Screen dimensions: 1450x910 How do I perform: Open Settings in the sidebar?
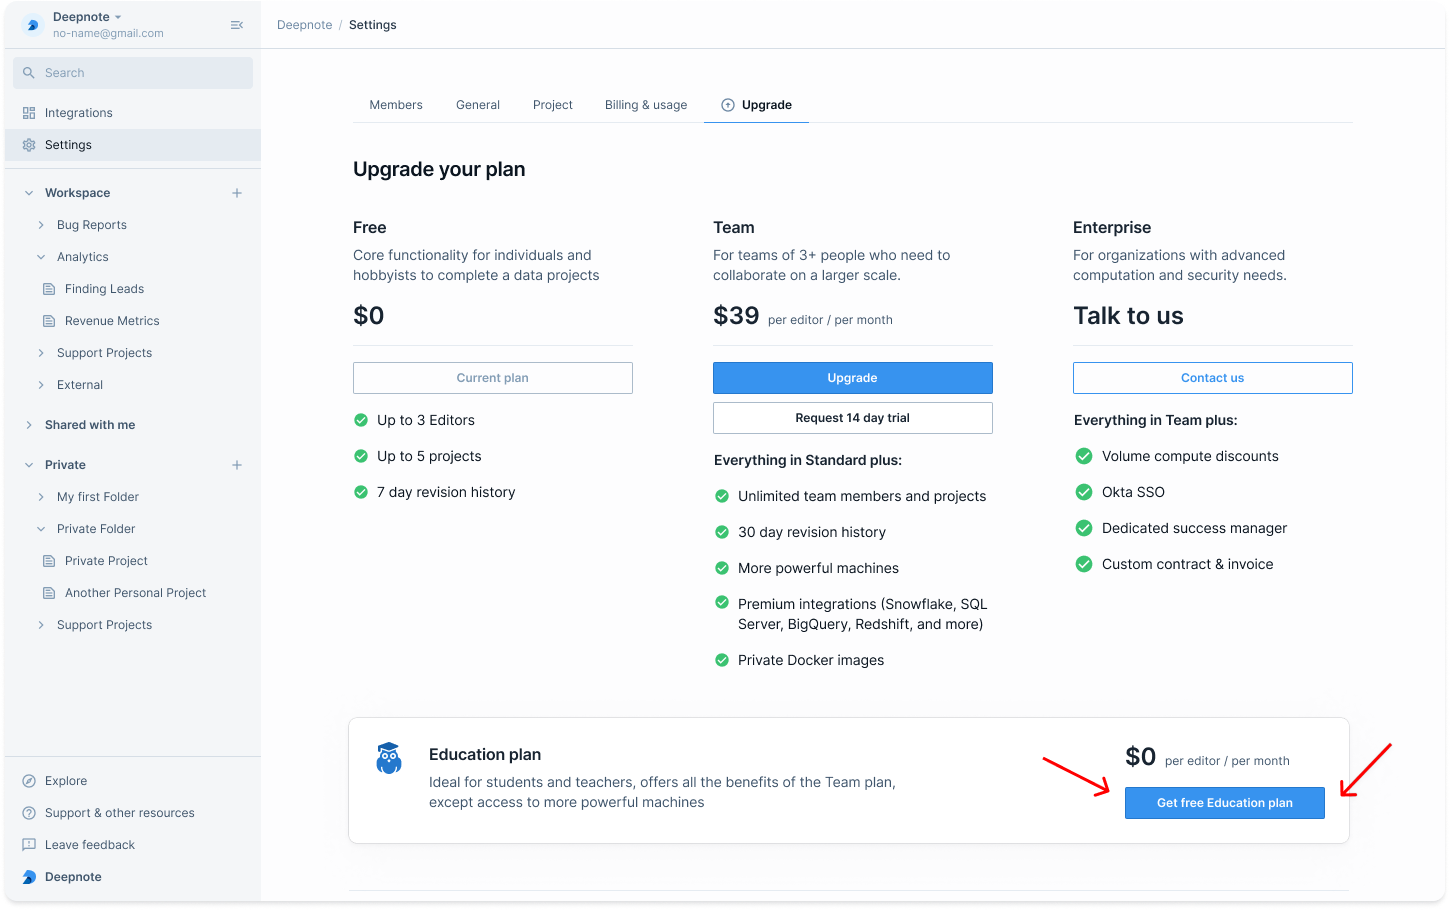[x=132, y=145]
